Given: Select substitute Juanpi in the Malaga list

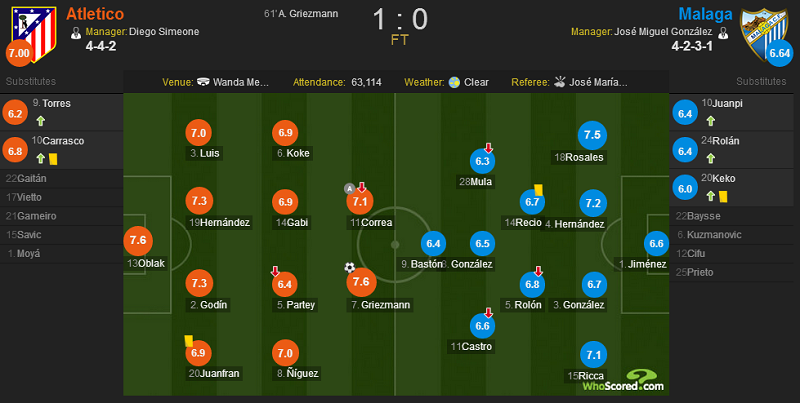Looking at the screenshot, I should tap(734, 112).
